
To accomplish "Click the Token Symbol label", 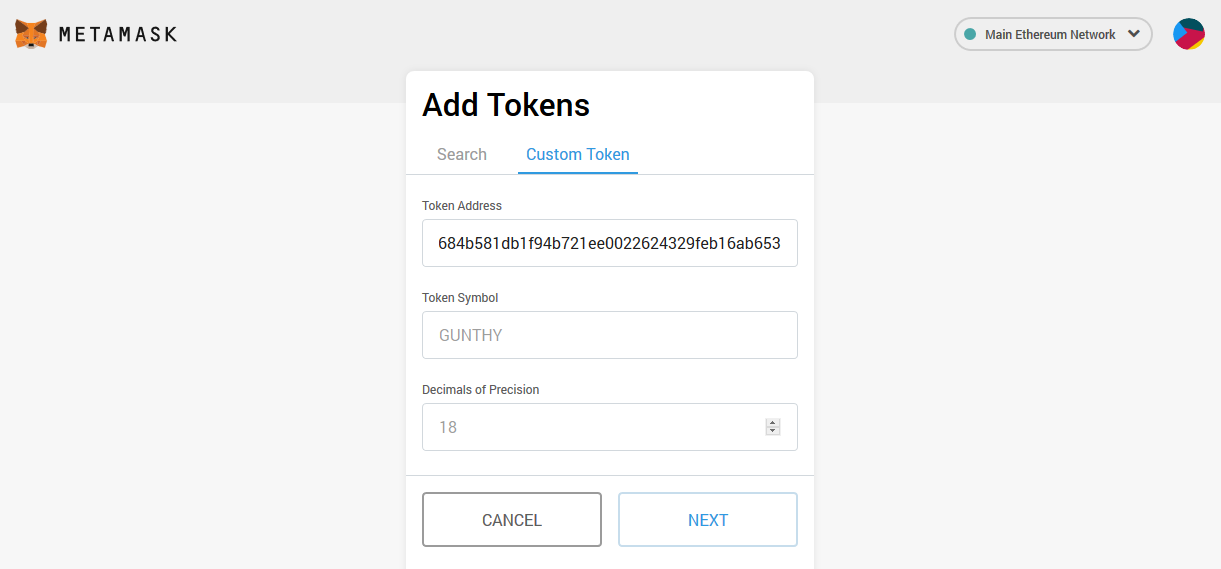I will pos(460,298).
